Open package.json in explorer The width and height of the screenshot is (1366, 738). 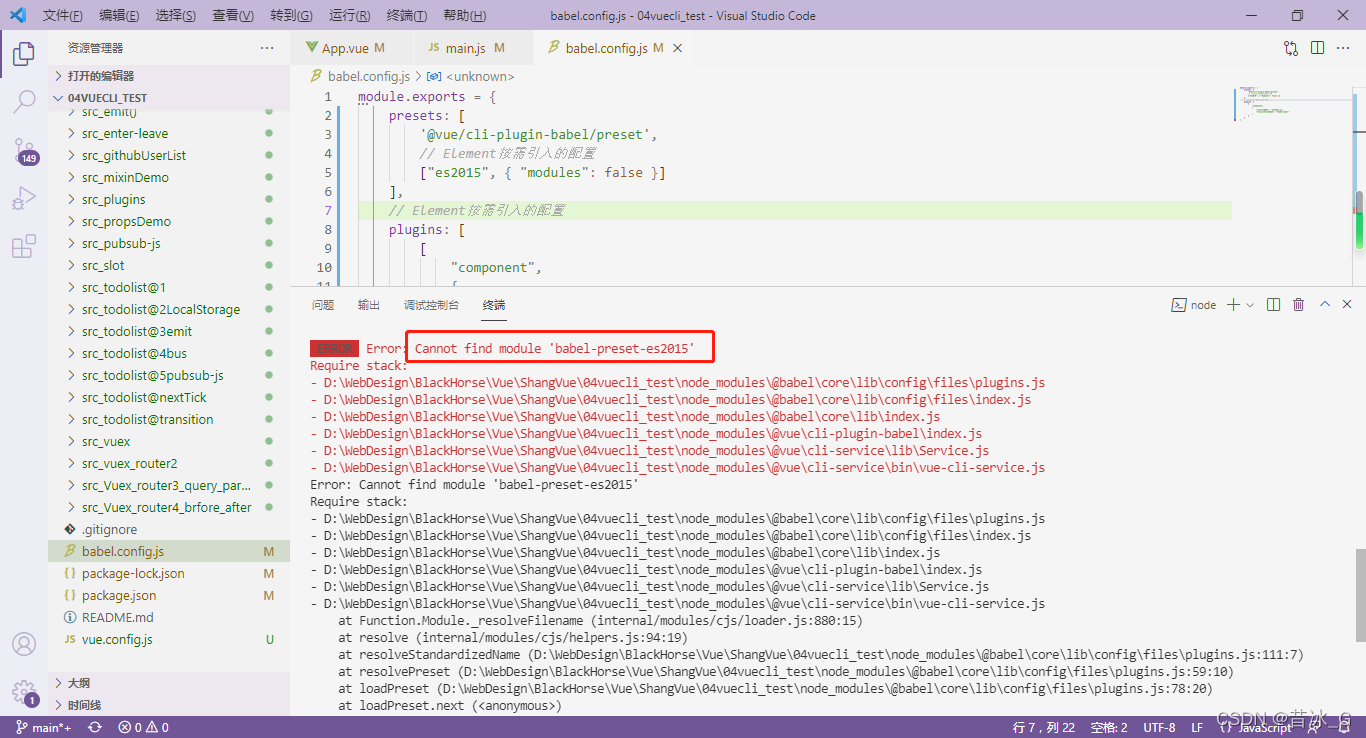[x=169, y=595]
